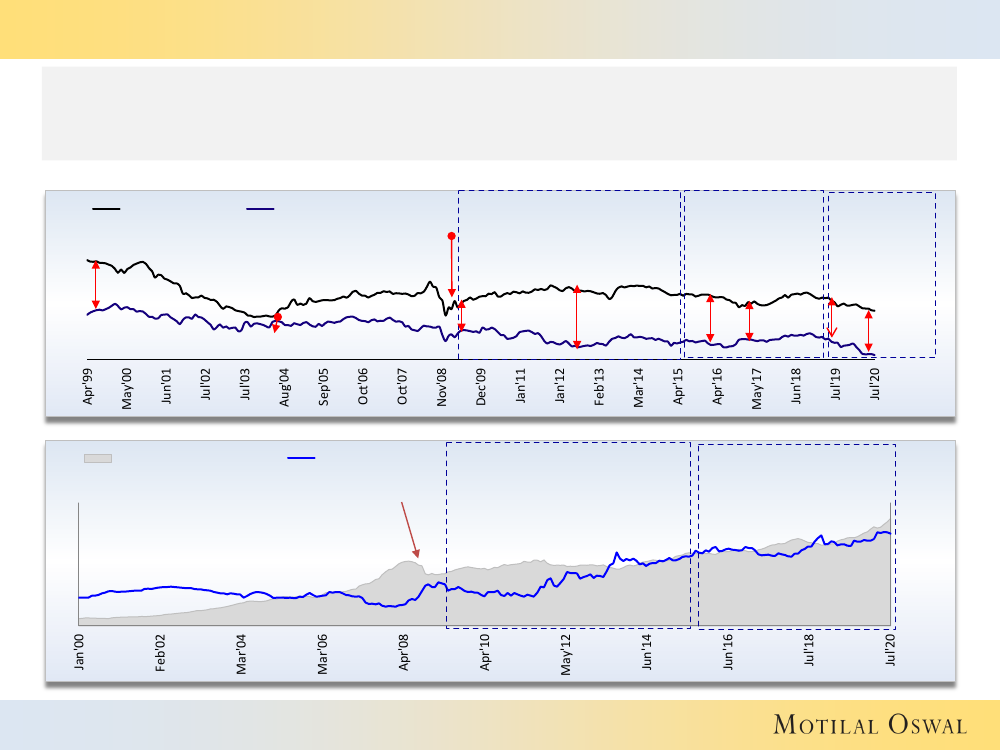Click the Apr'99 axis label
1000x750 pixels.
point(89,385)
